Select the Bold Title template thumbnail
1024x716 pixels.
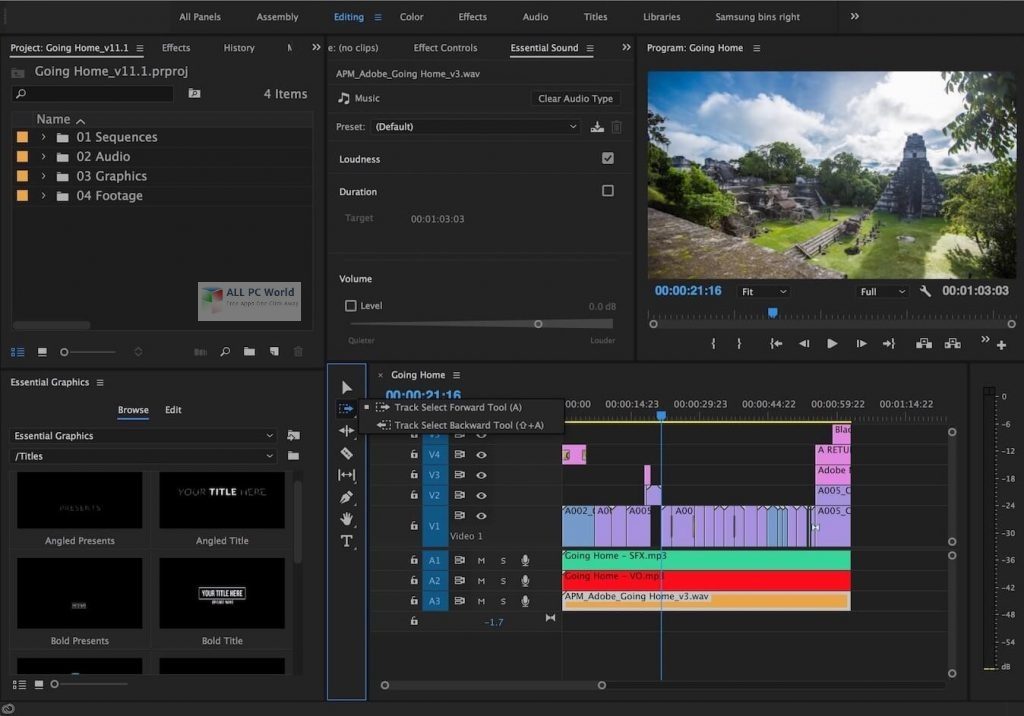(221, 593)
